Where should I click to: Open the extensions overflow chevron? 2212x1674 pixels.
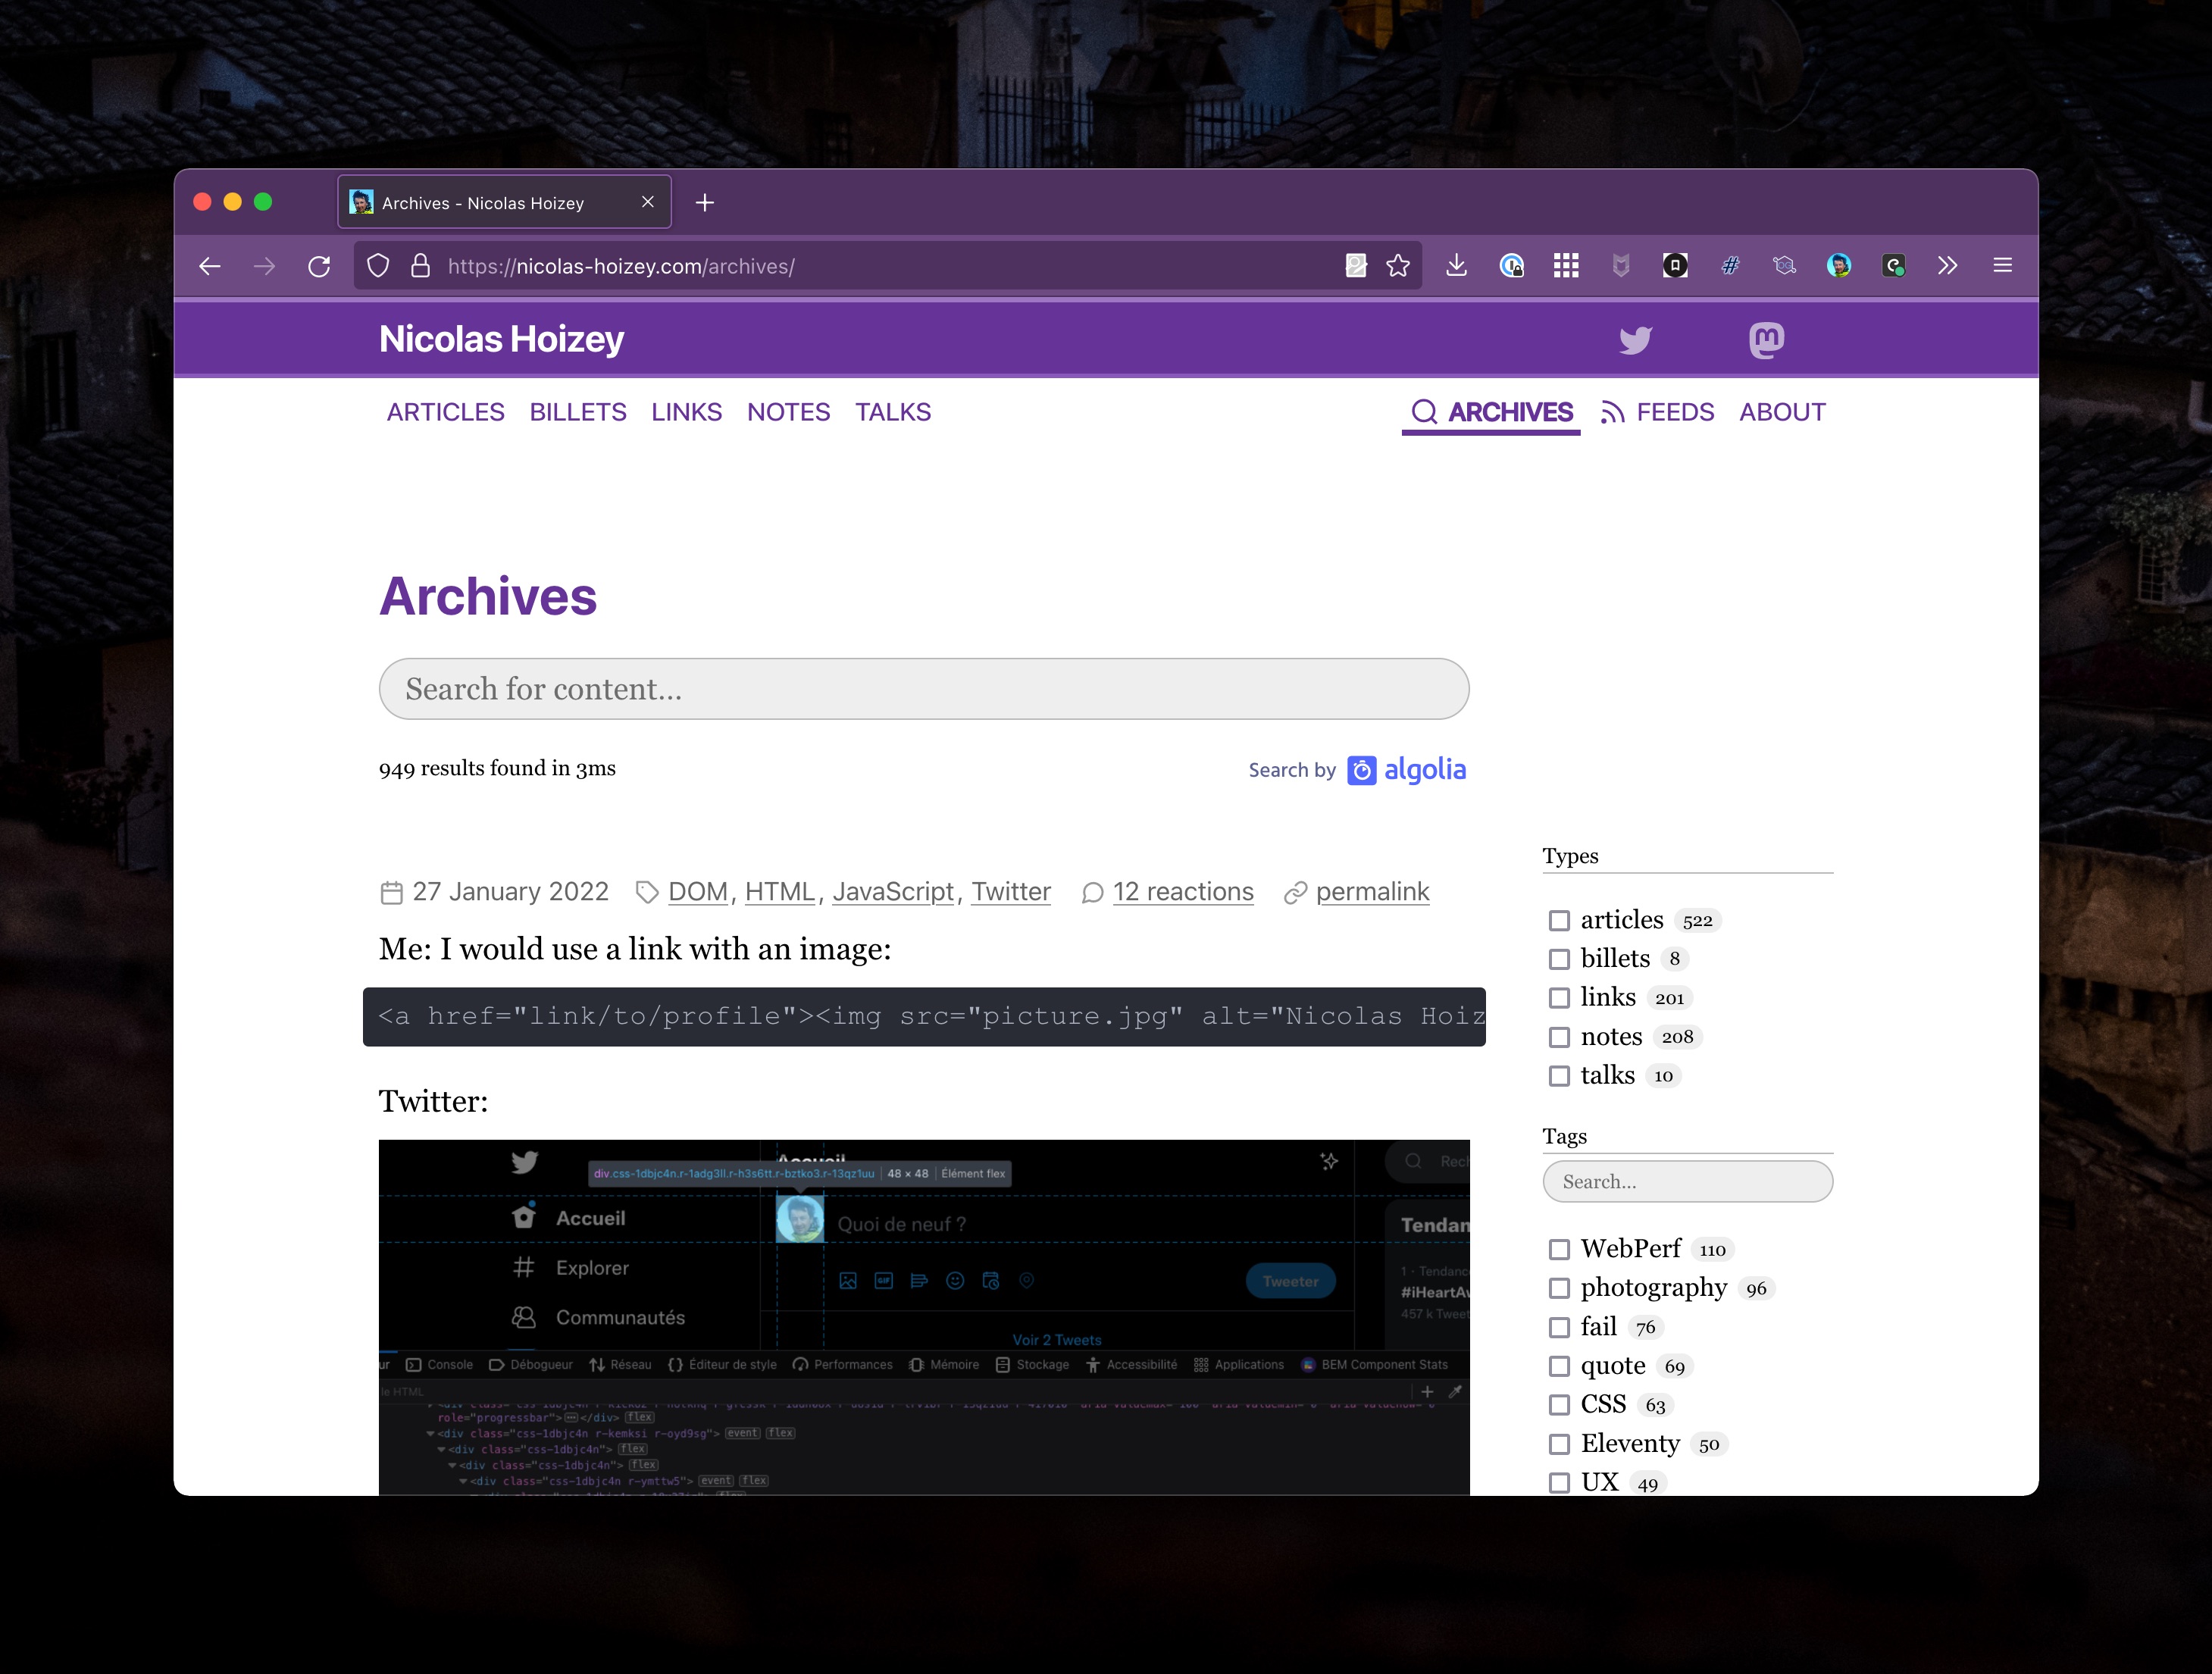coord(1947,265)
